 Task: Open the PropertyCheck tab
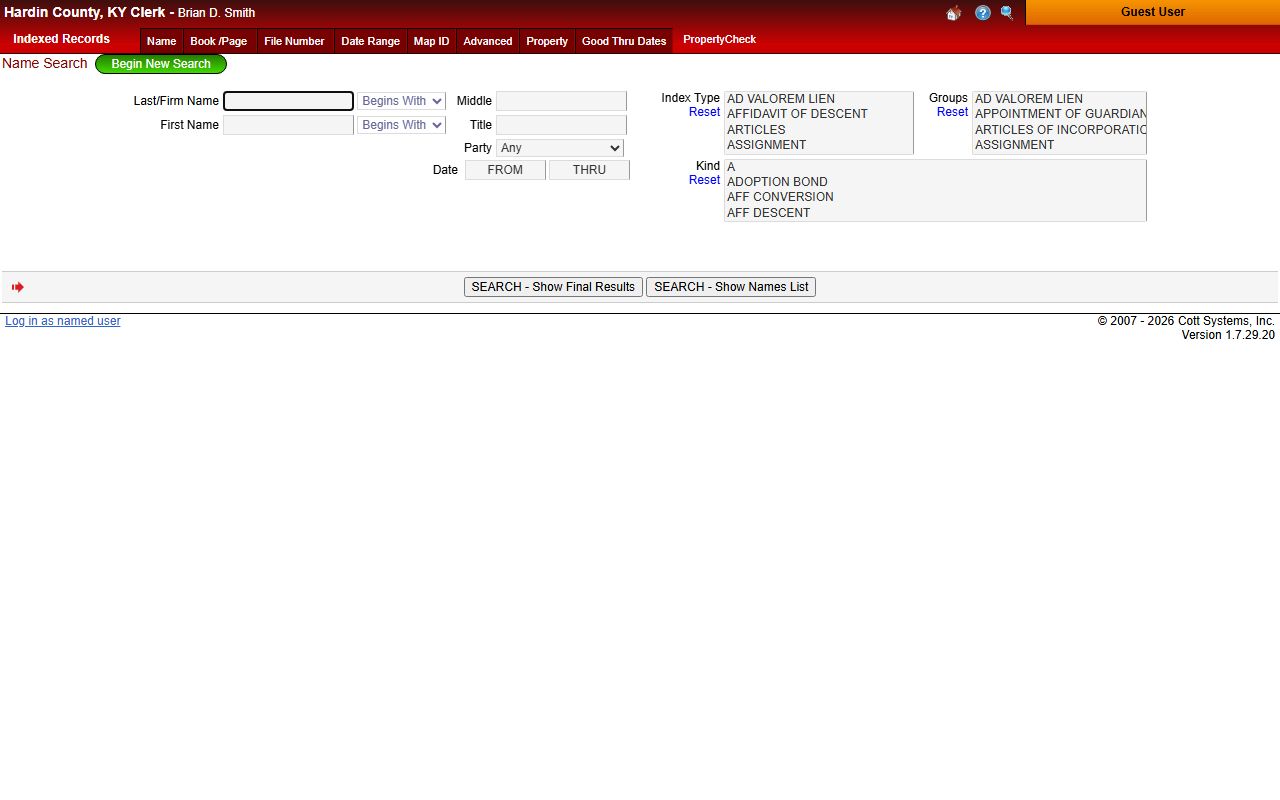(x=719, y=40)
